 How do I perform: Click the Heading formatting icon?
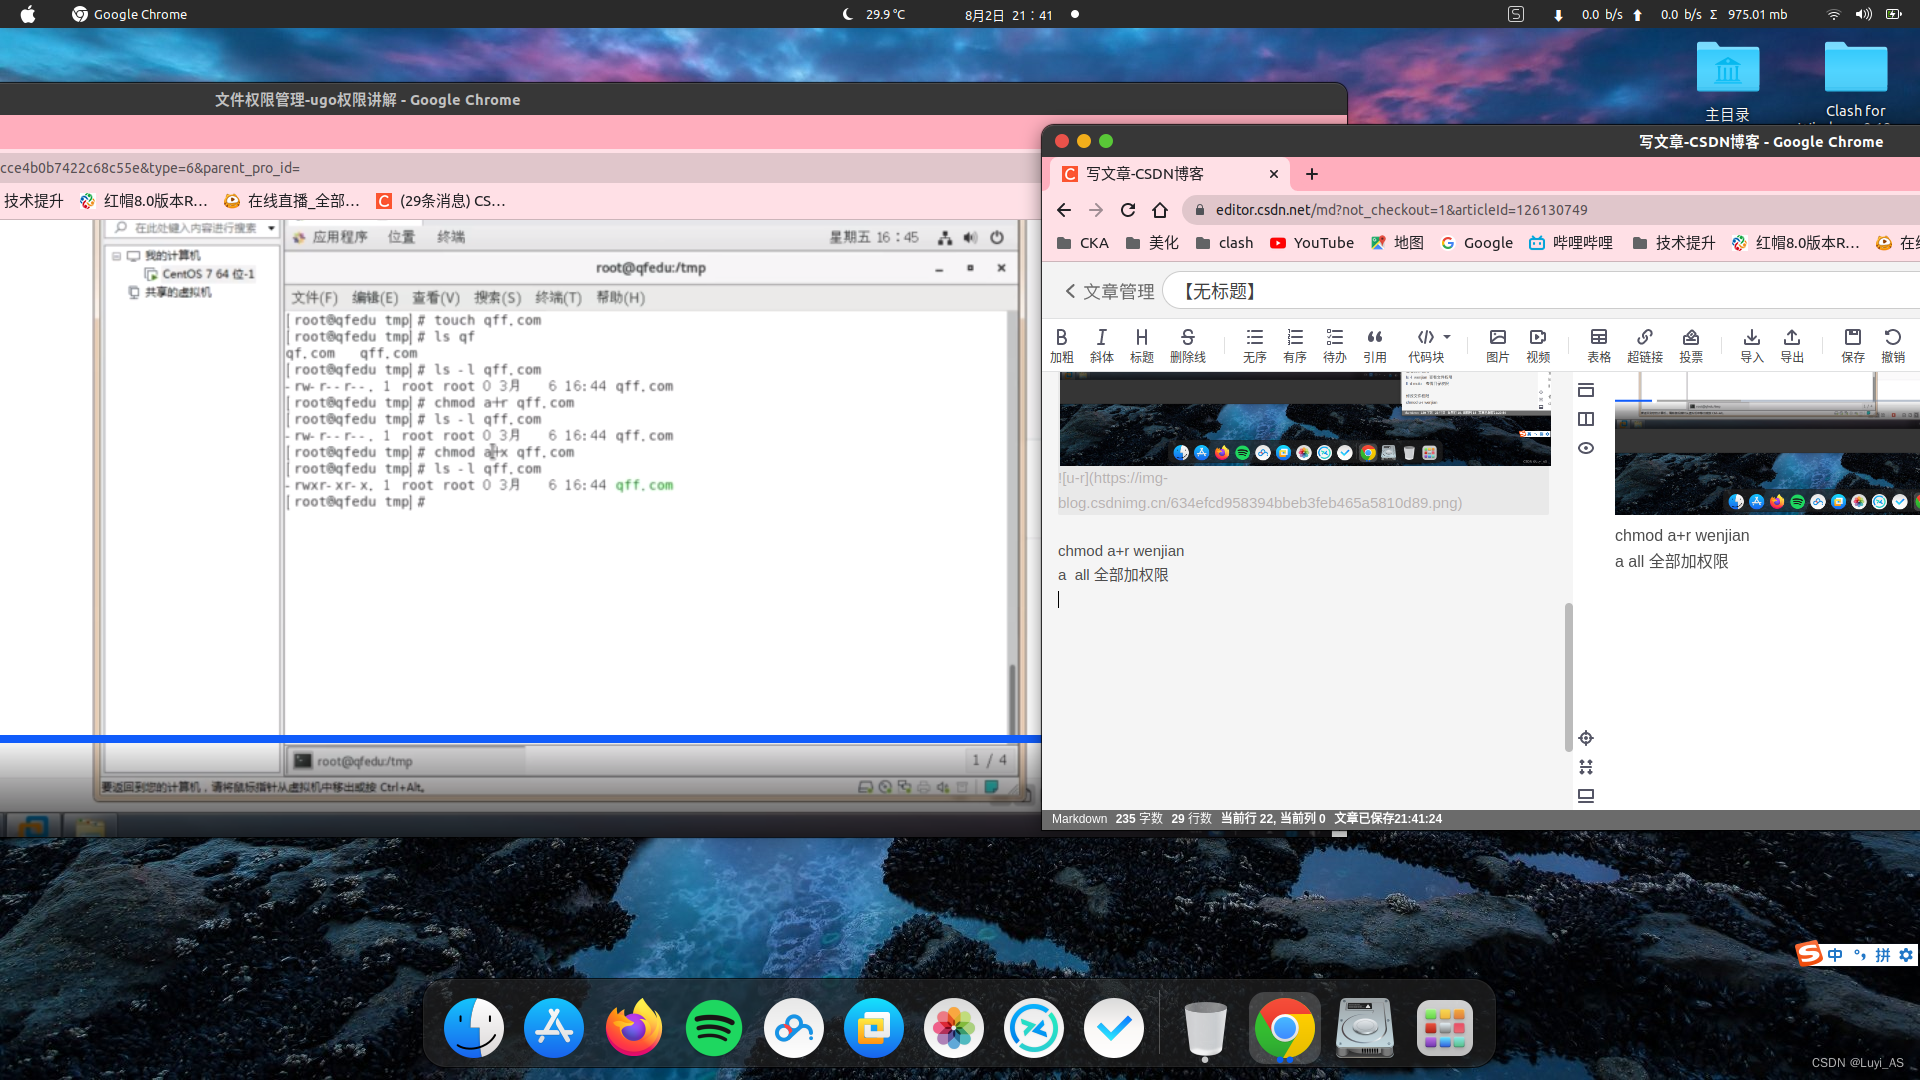tap(1142, 338)
